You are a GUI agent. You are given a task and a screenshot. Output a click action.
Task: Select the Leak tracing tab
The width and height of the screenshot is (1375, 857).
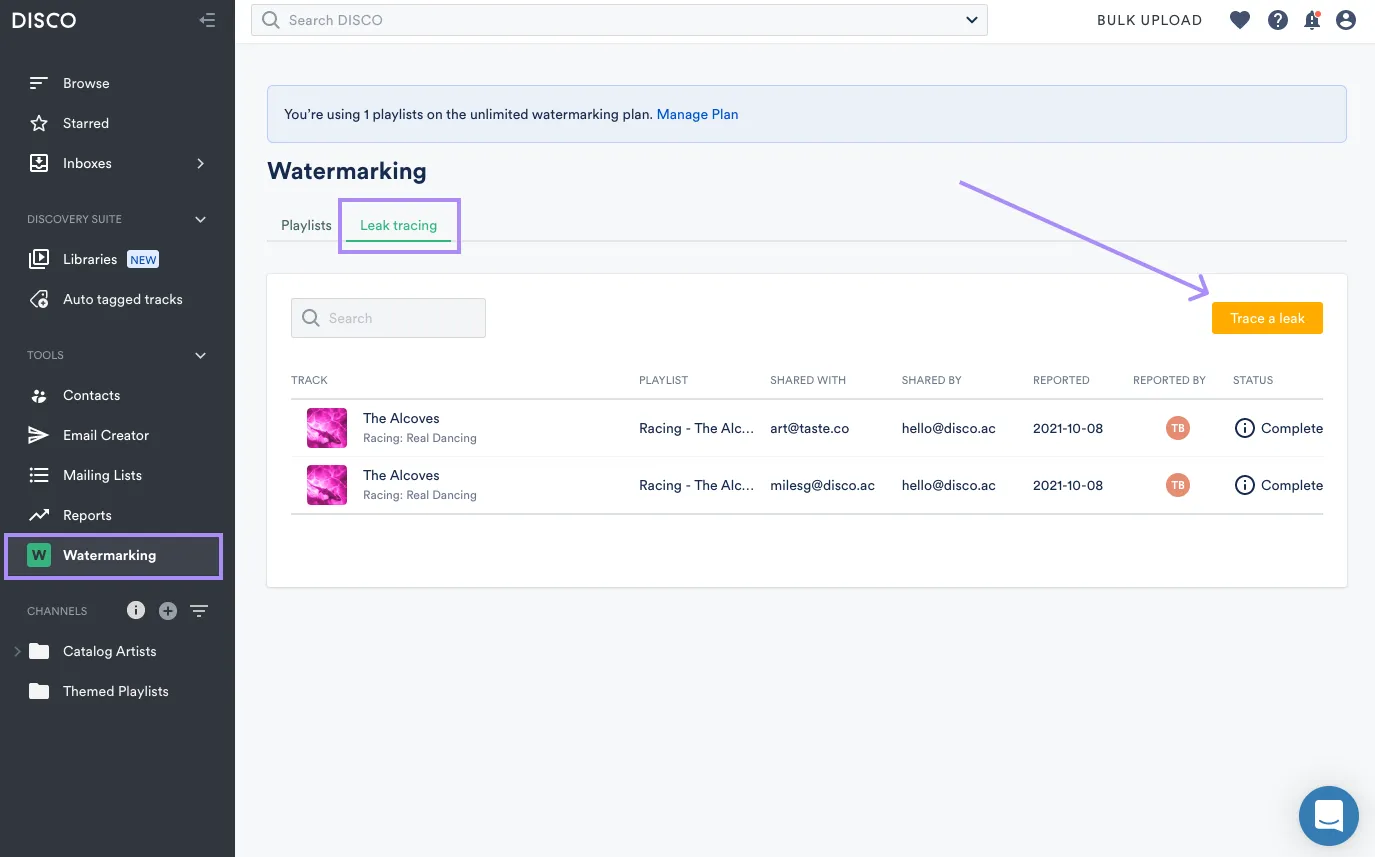pyautogui.click(x=398, y=225)
